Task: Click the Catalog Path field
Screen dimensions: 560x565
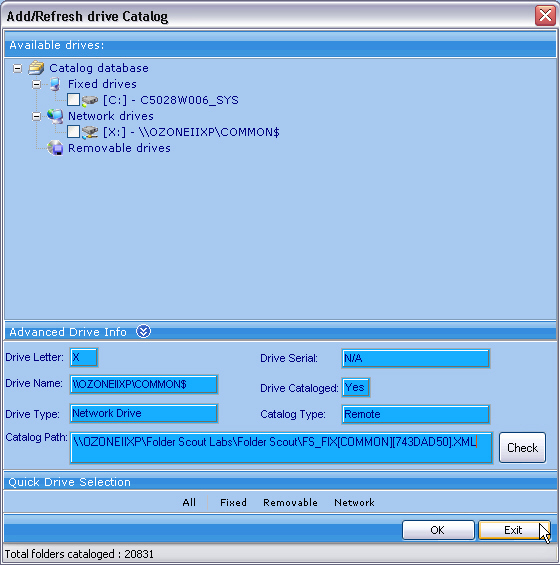Action: pos(281,448)
